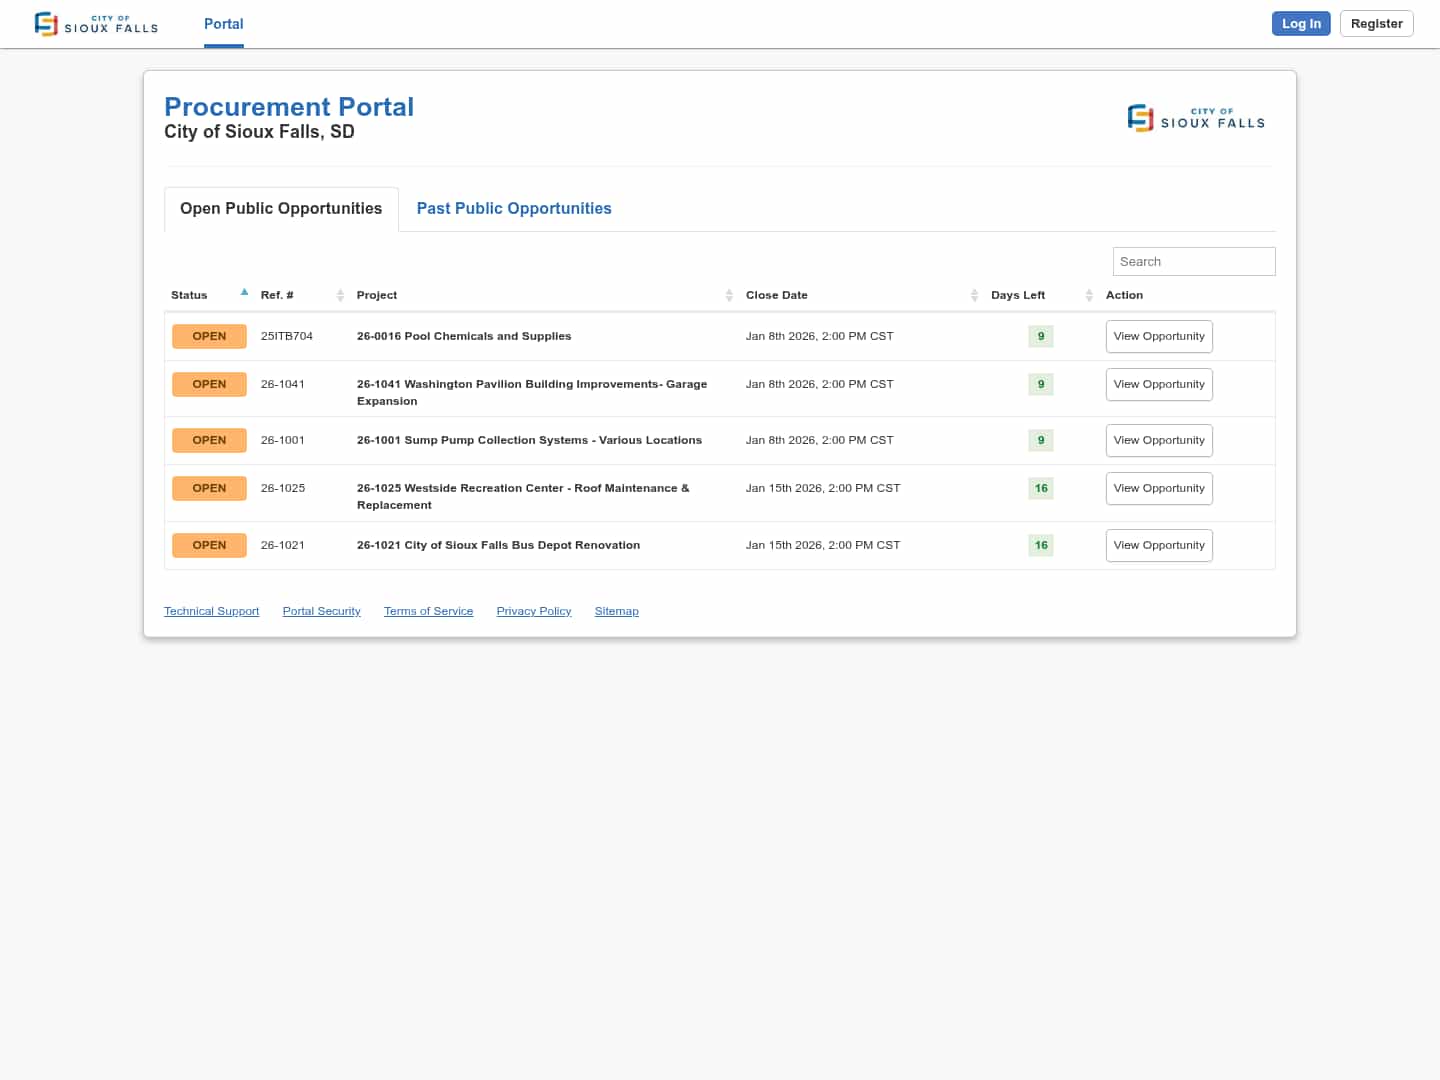The height and width of the screenshot is (1080, 1440).
Task: Focus the Search input field
Action: click(1193, 262)
